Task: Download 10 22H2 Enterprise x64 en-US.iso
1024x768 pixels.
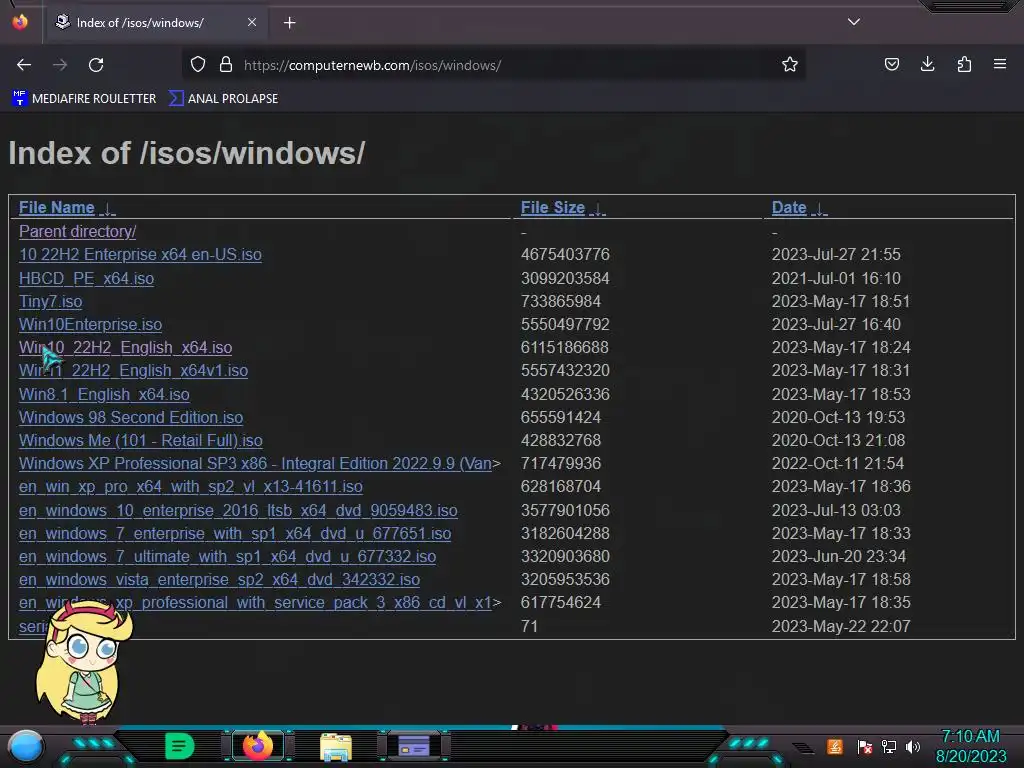Action: point(140,254)
